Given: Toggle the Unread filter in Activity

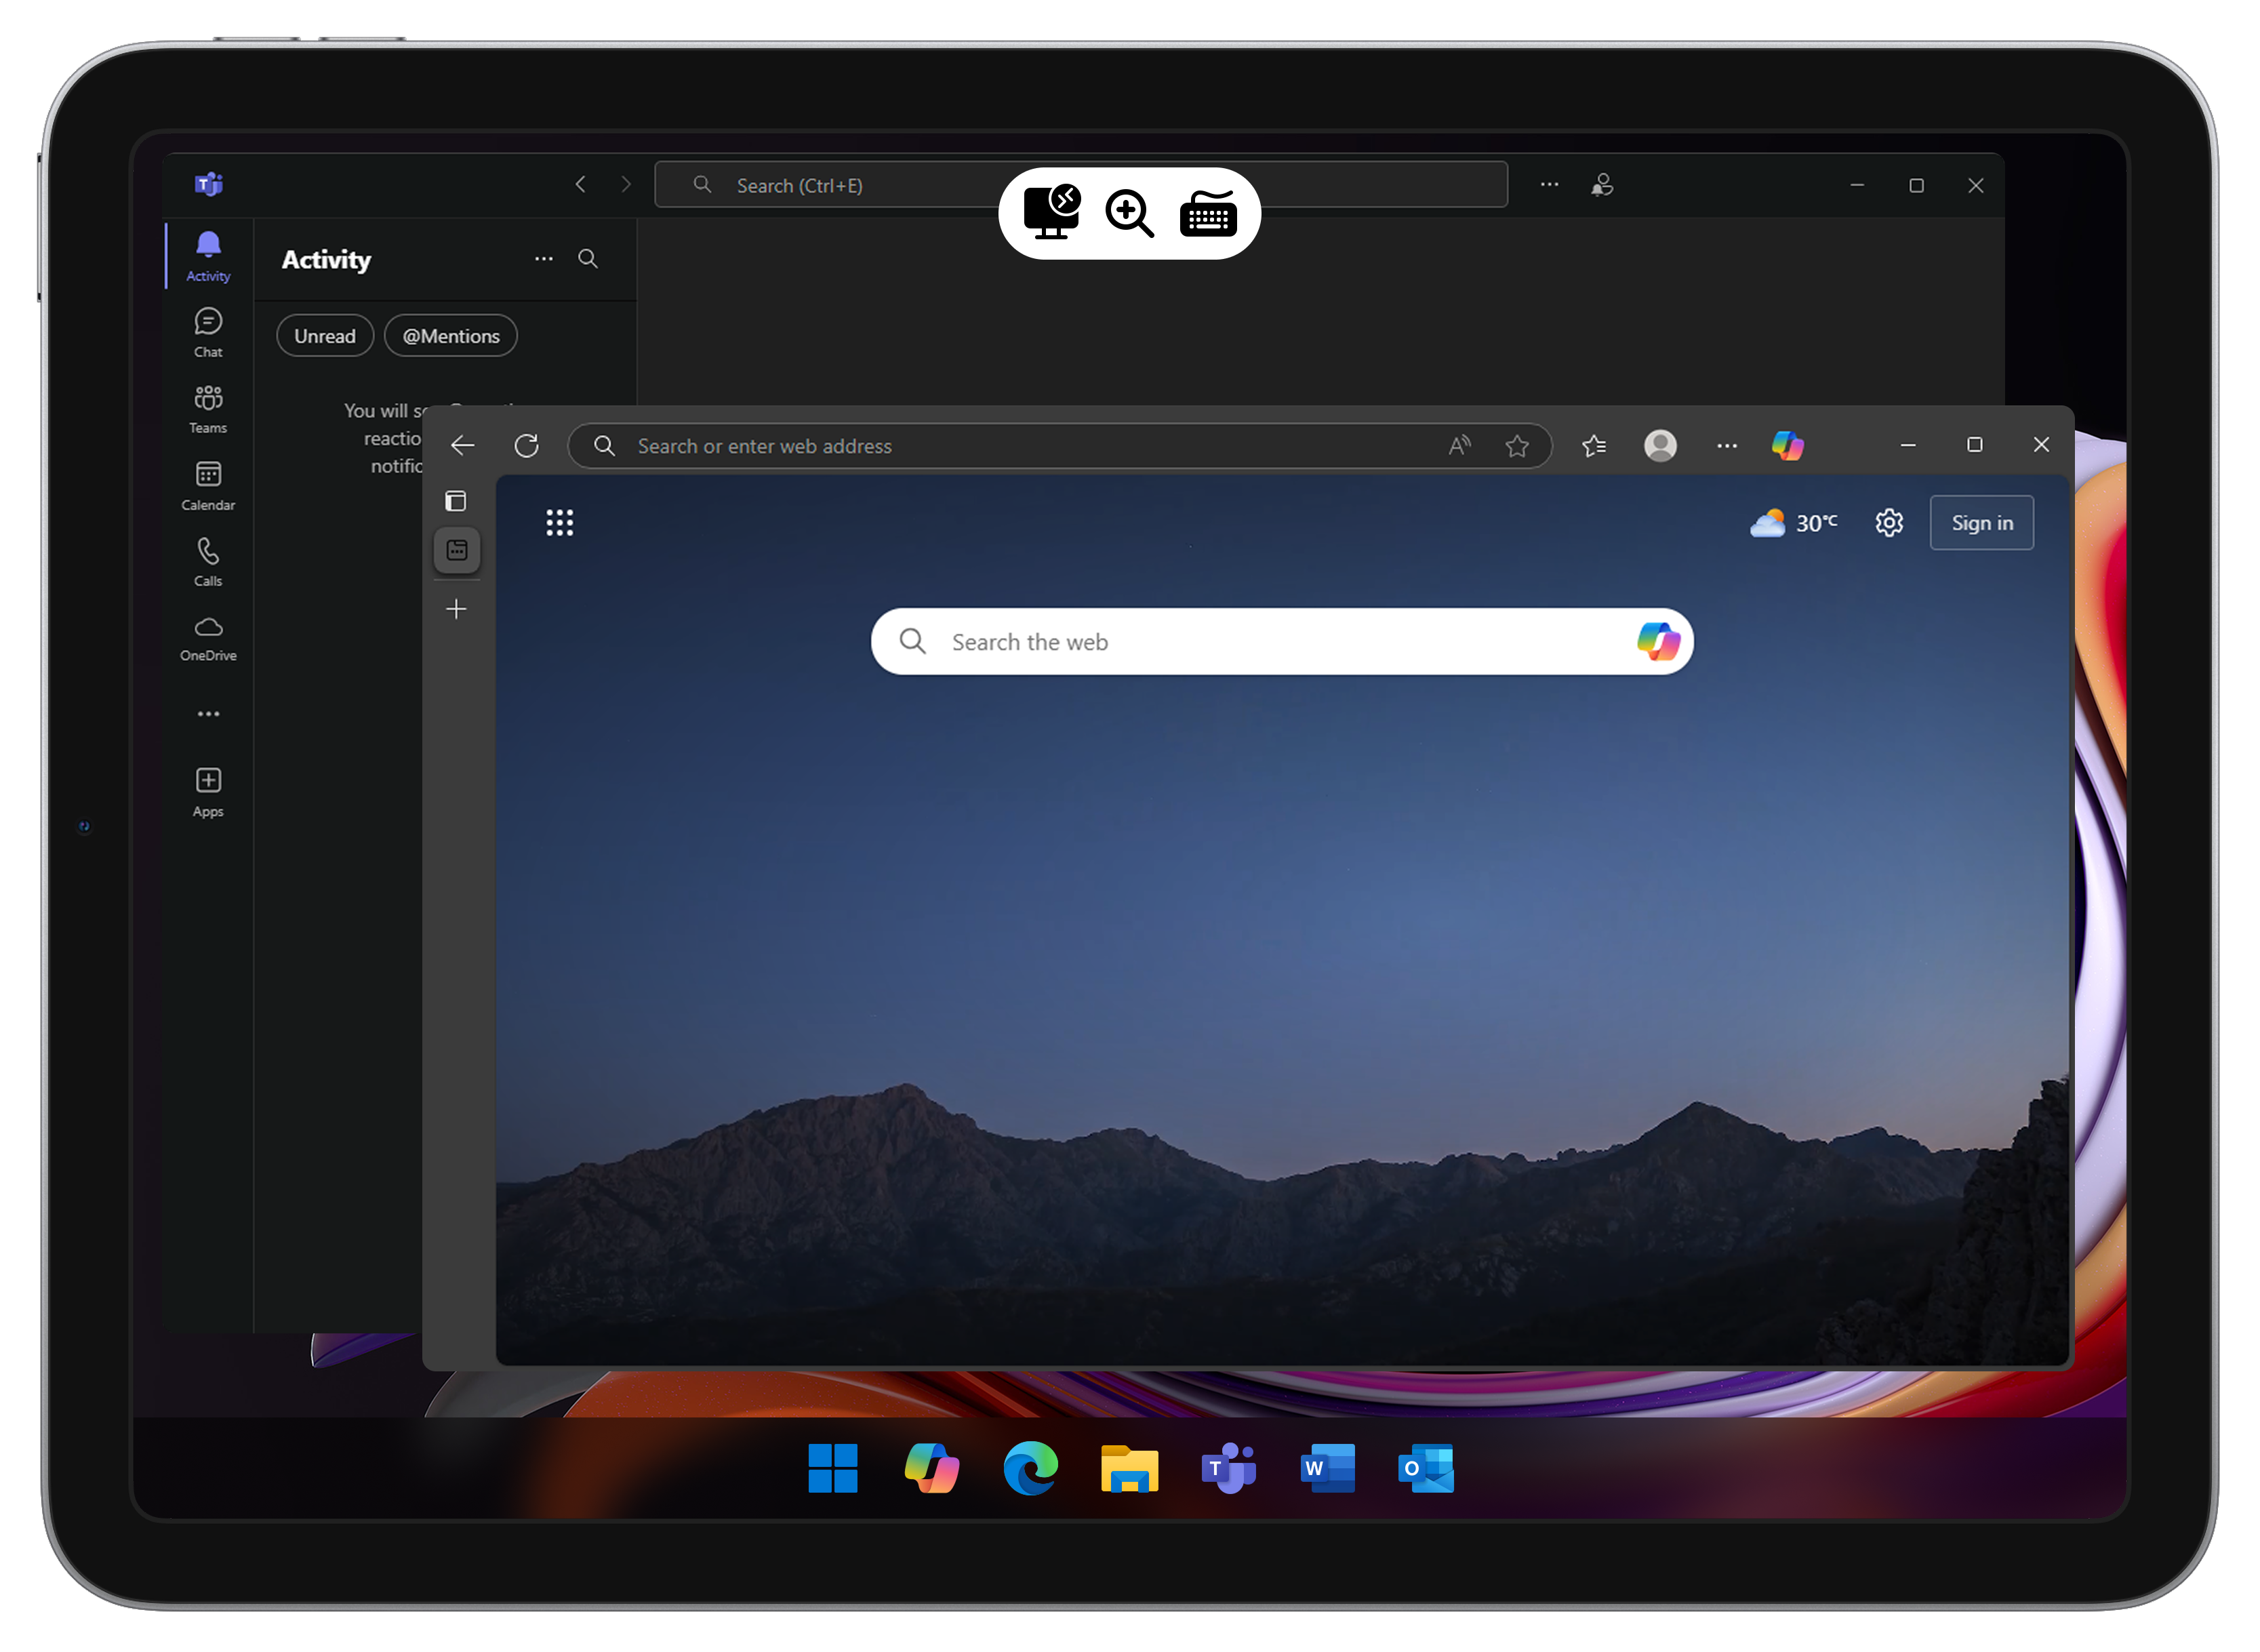Looking at the screenshot, I should pyautogui.click(x=325, y=336).
